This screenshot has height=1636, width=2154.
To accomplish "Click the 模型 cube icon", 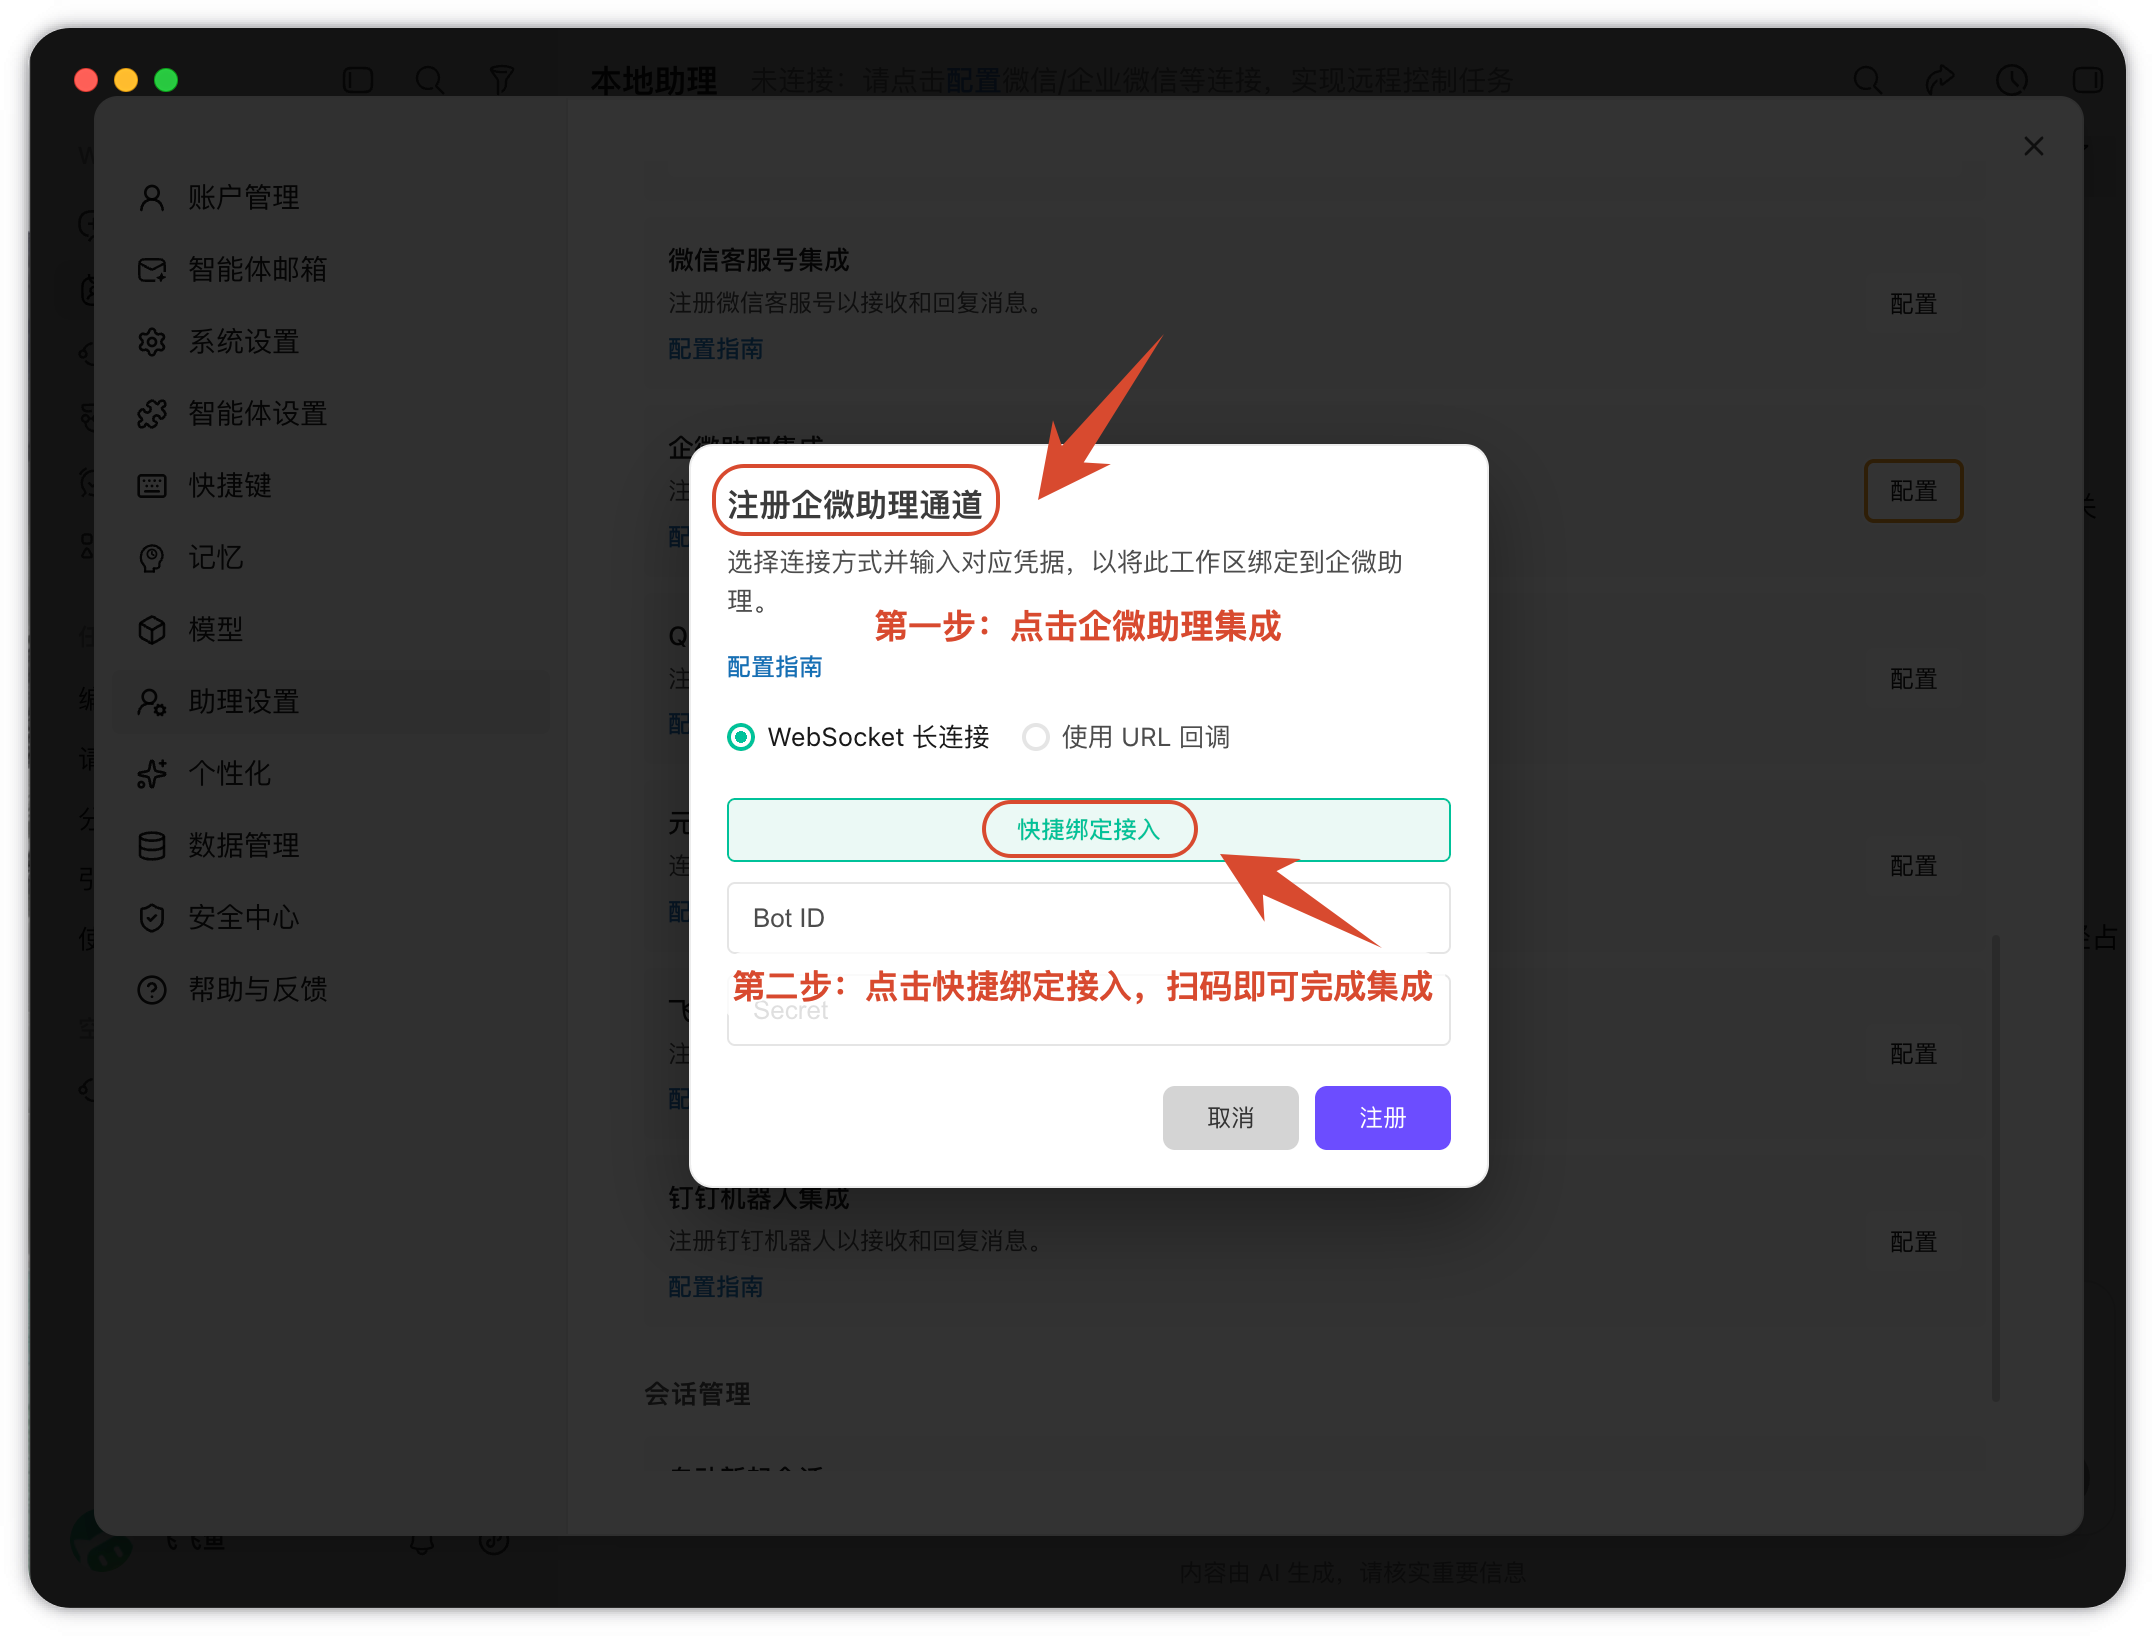I will tap(152, 630).
